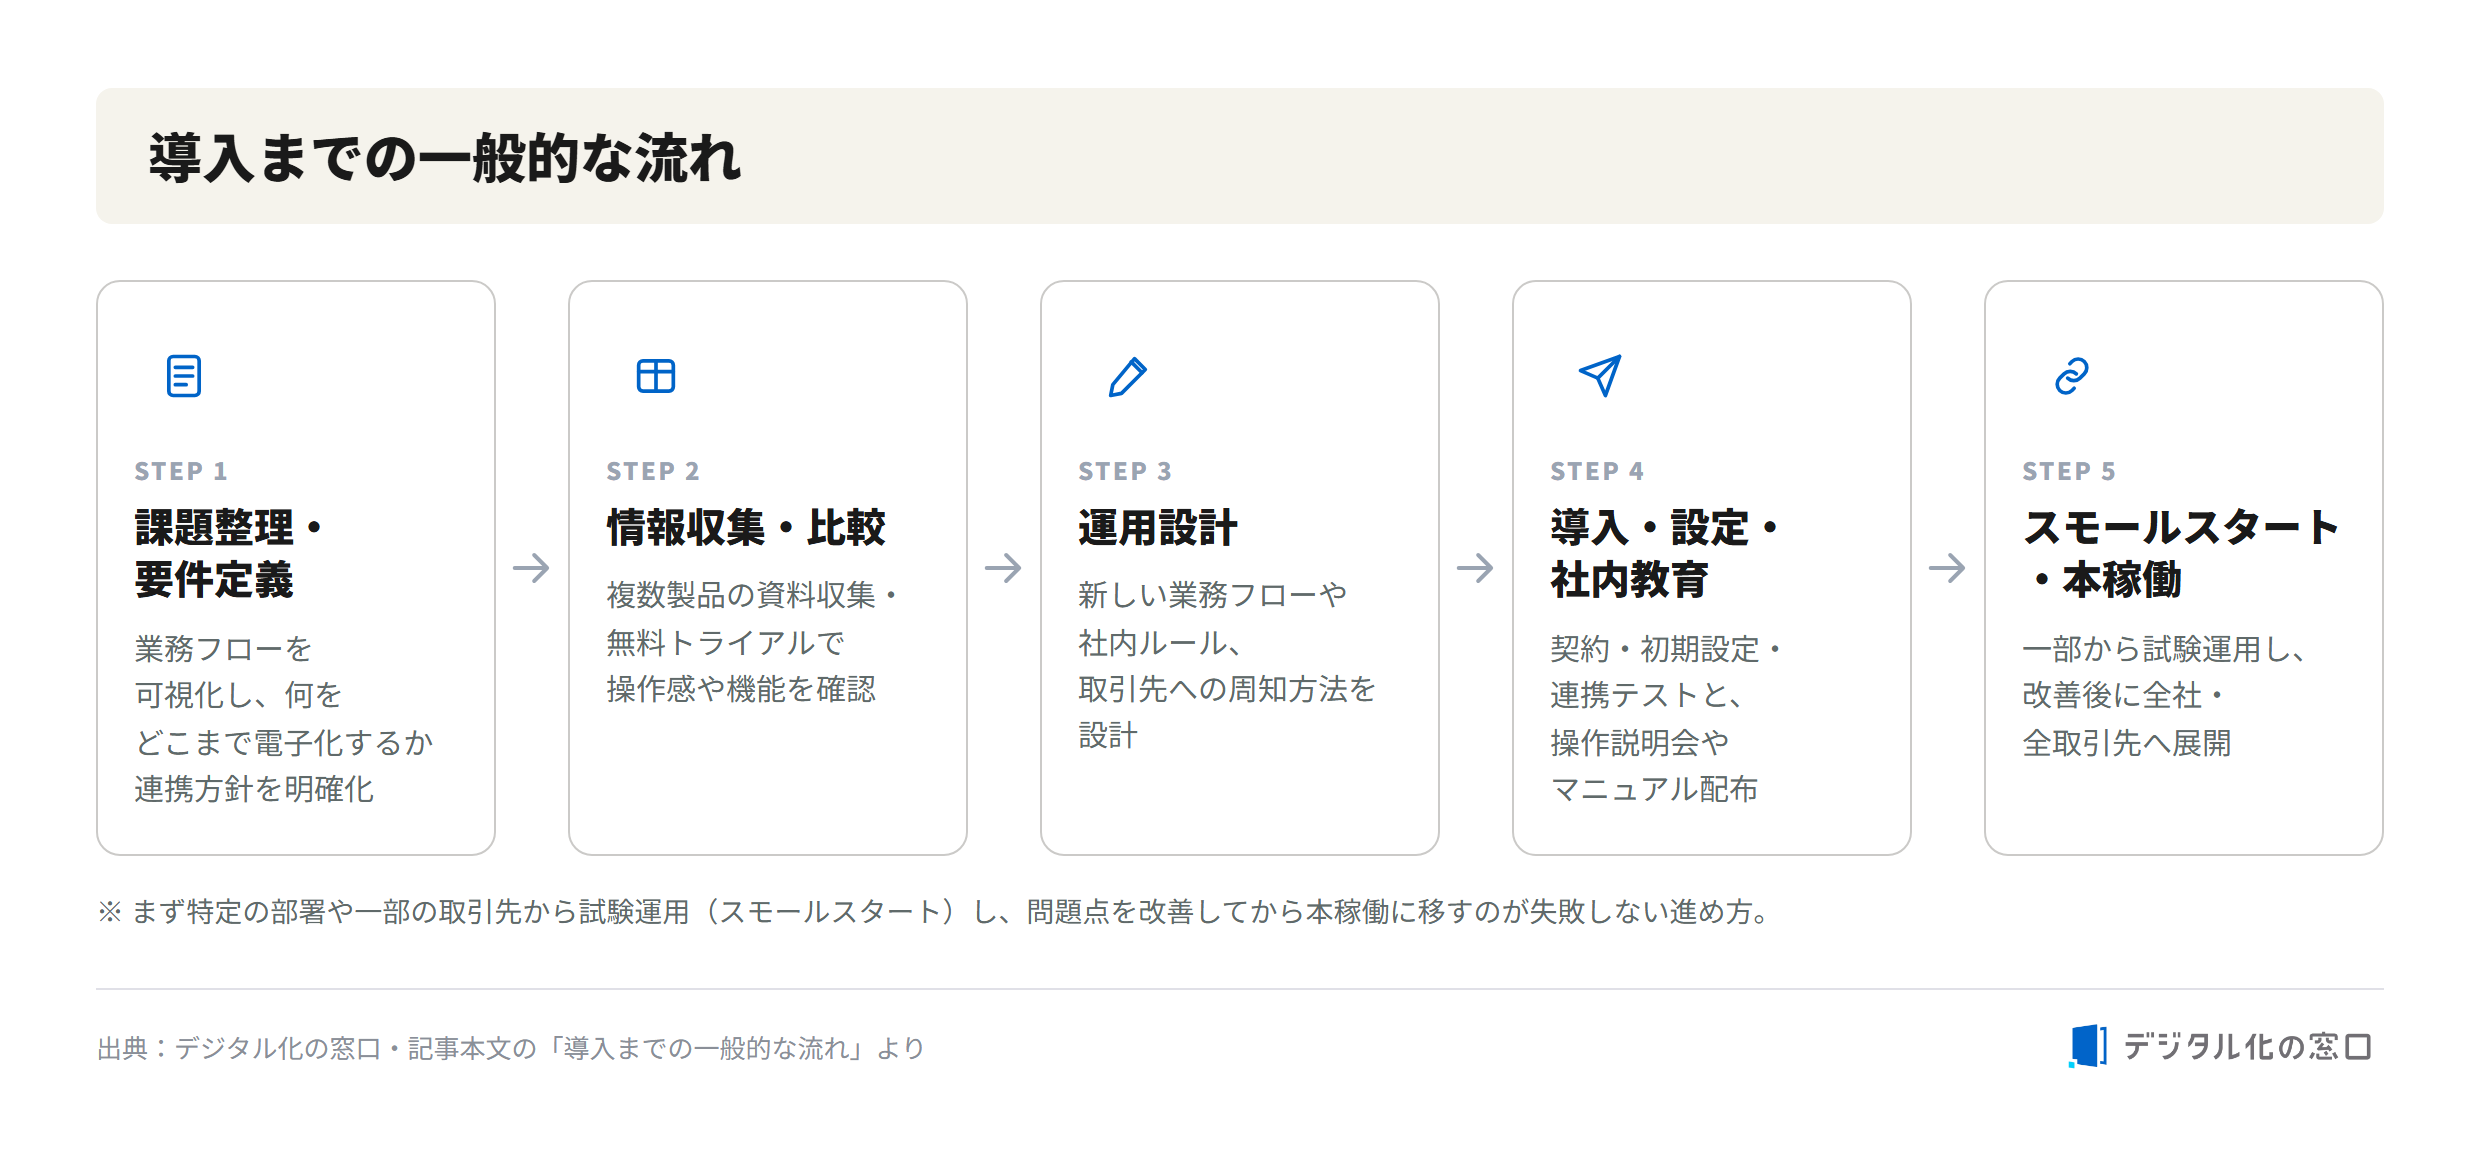2480x1164 pixels.
Task: Click the スモールスタート・本稼働 title
Action: coord(2181,553)
